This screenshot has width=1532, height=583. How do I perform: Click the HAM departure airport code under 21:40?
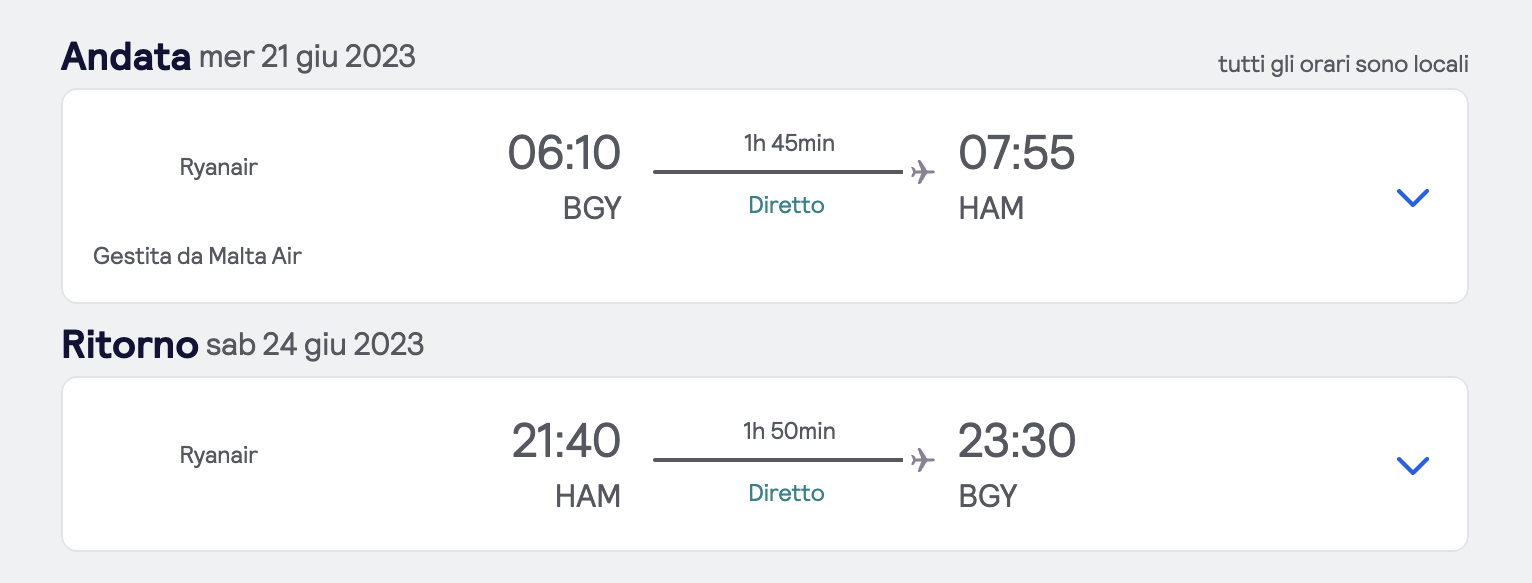(x=588, y=496)
